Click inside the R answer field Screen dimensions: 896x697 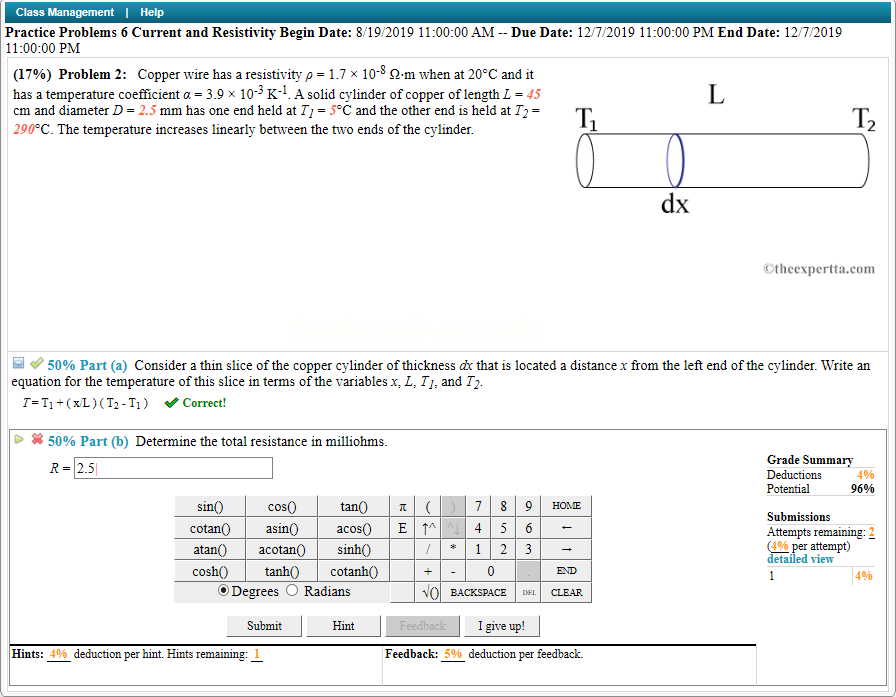pyautogui.click(x=172, y=467)
